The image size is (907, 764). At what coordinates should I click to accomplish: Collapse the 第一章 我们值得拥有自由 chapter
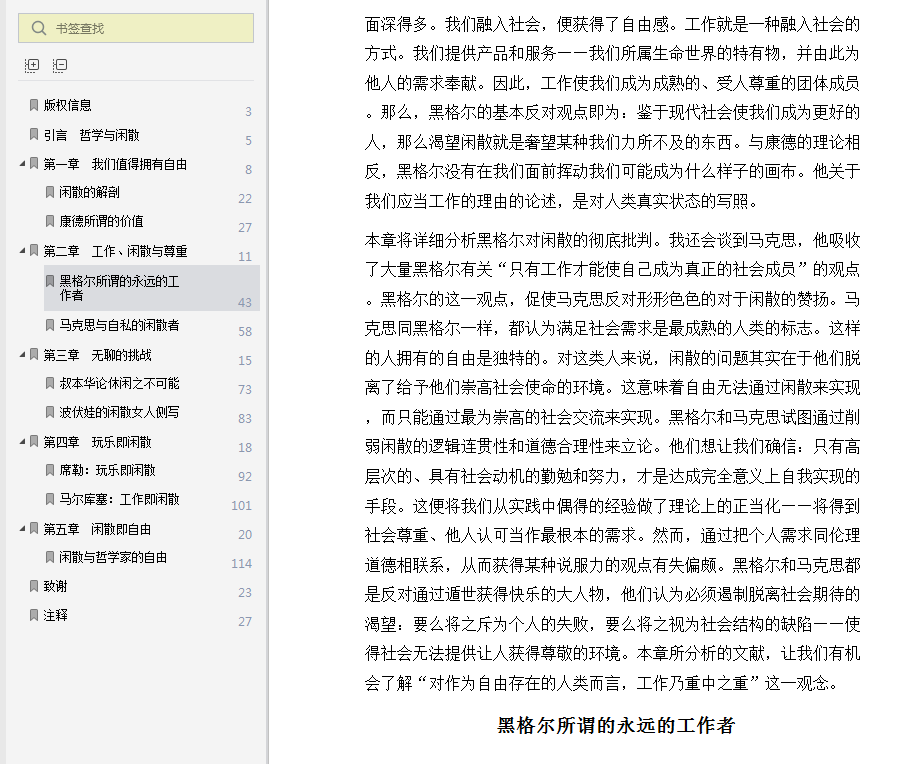pyautogui.click(x=22, y=164)
